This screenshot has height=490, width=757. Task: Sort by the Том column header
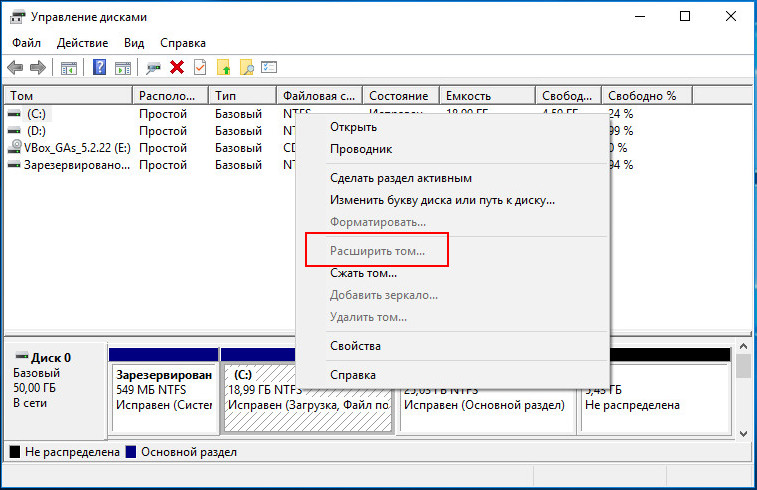[x=68, y=96]
